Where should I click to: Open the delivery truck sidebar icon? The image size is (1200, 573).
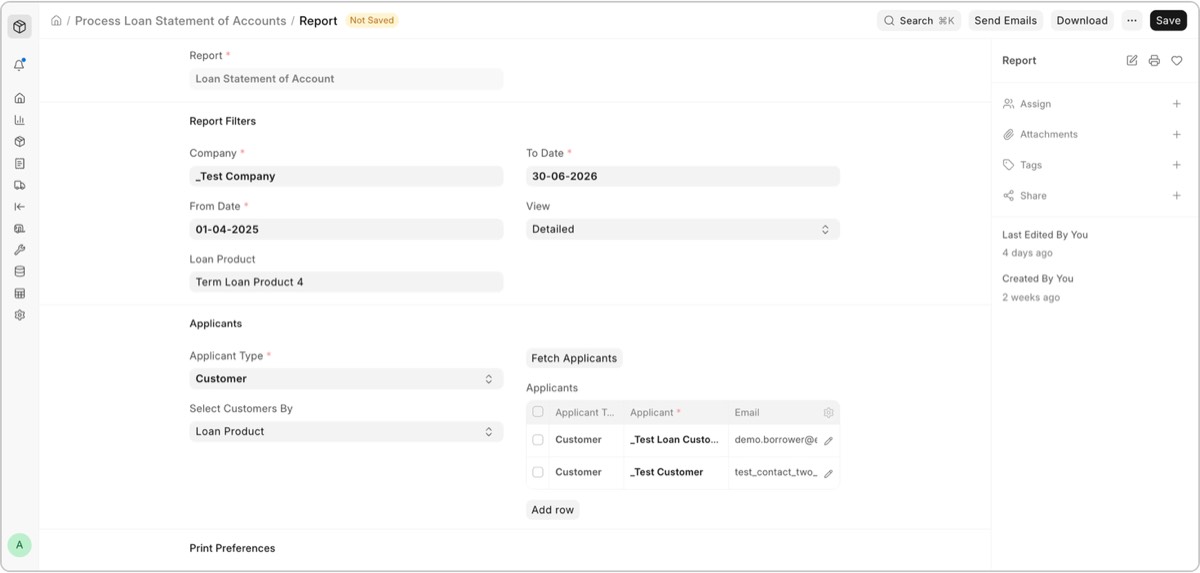coord(19,185)
